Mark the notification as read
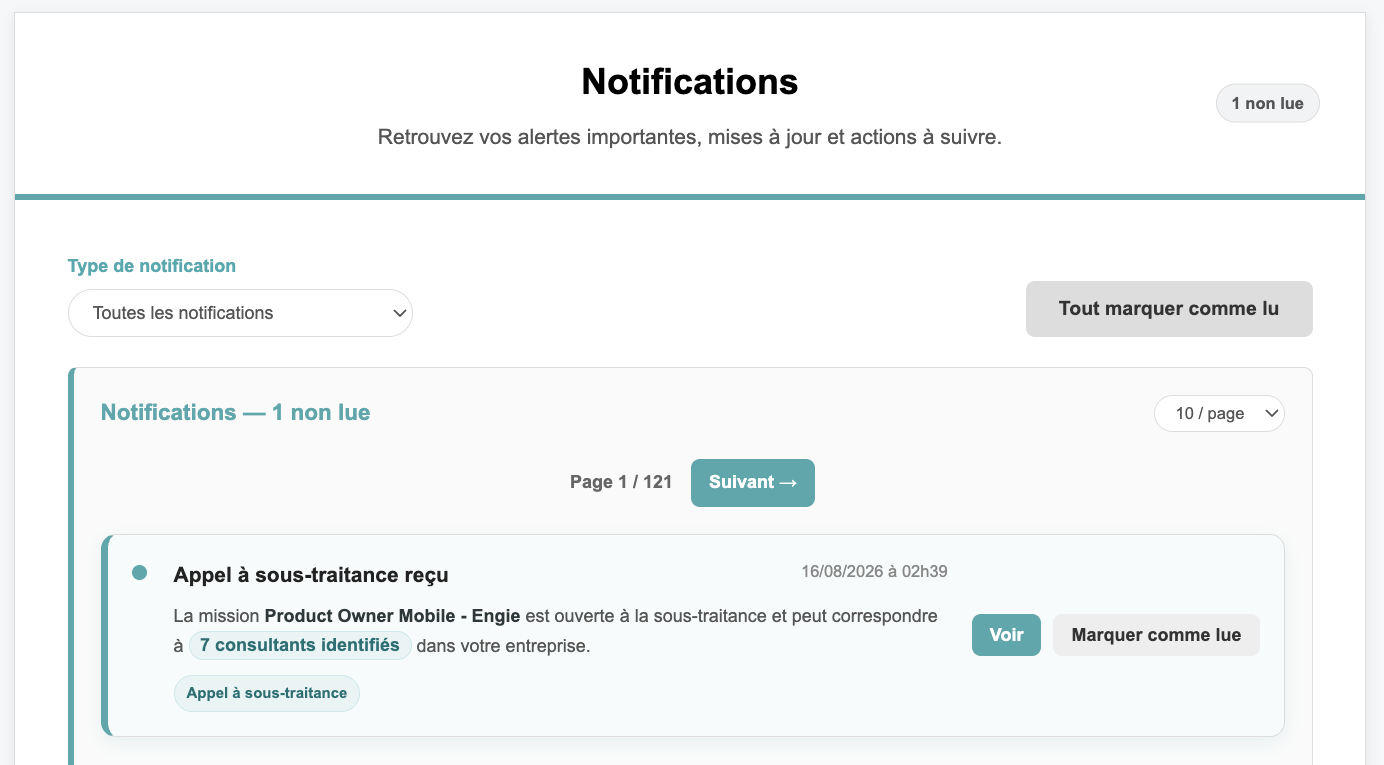The width and height of the screenshot is (1384, 765). (x=1156, y=635)
